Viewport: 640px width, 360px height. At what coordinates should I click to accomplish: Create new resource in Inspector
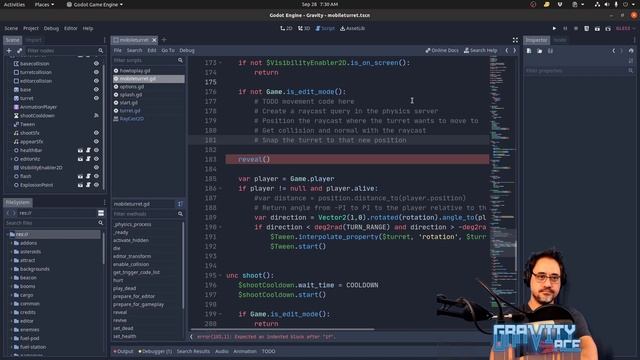point(529,51)
